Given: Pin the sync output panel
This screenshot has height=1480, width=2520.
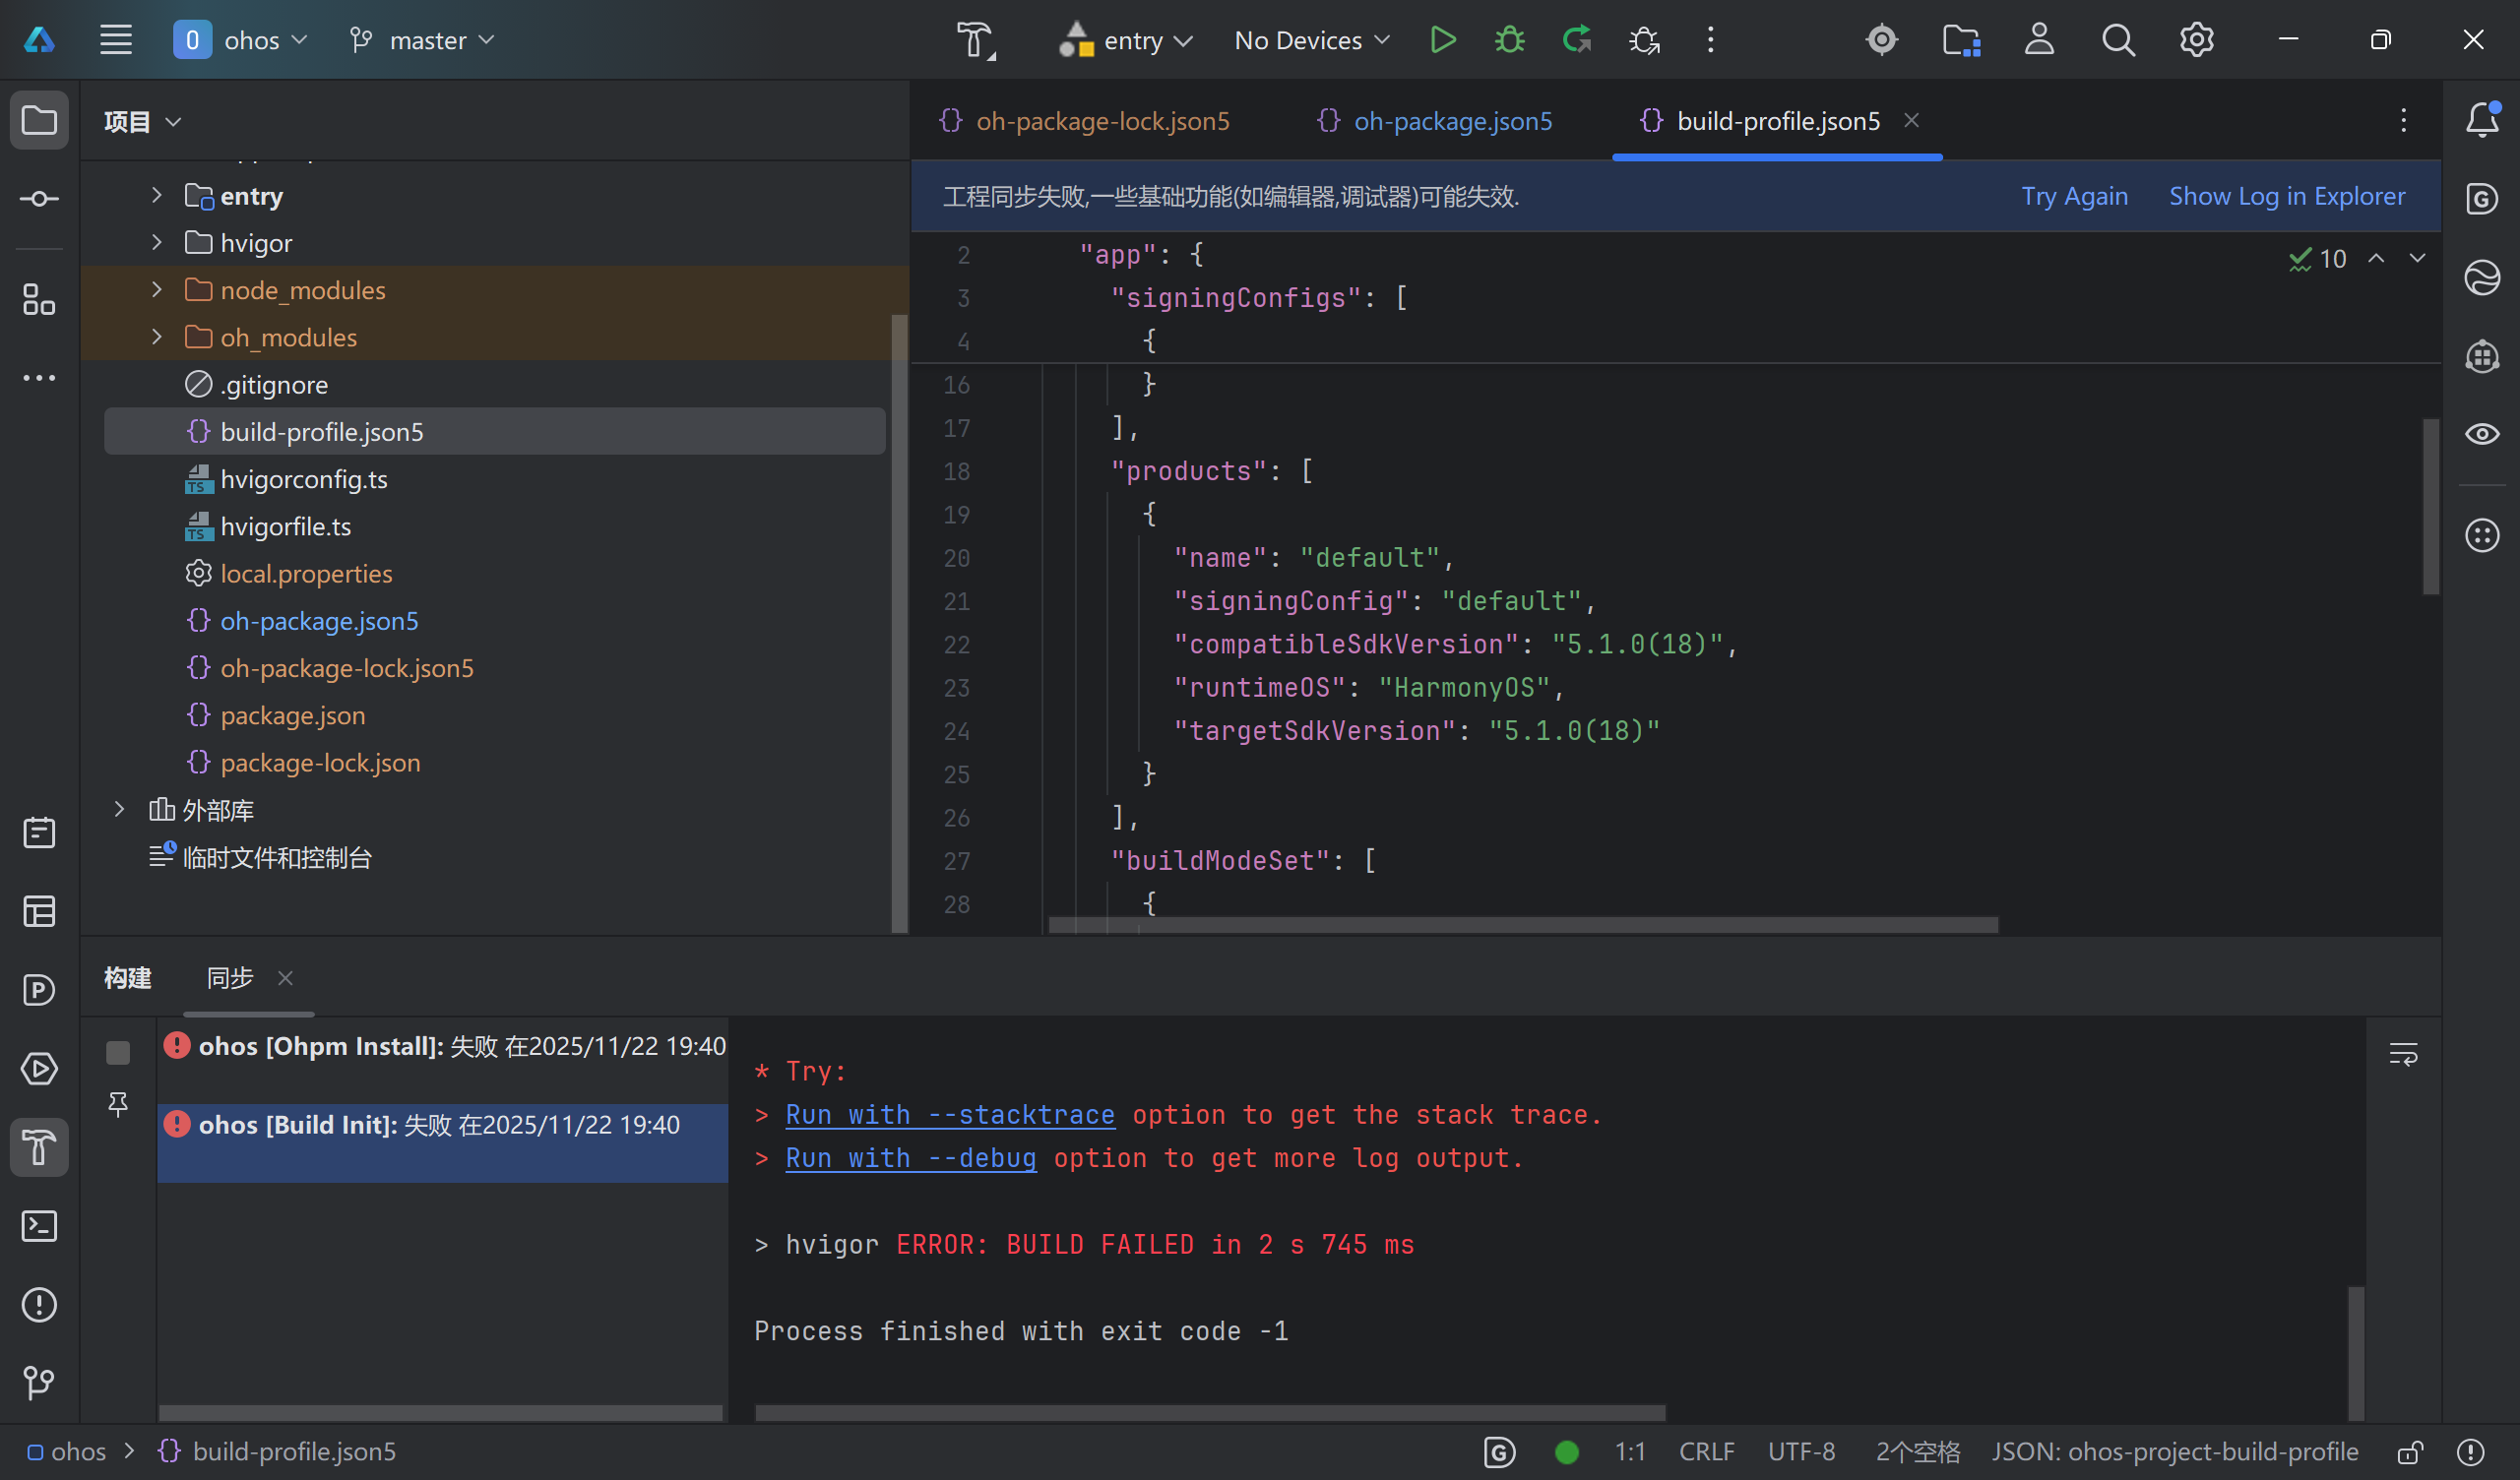Looking at the screenshot, I should coord(118,1105).
